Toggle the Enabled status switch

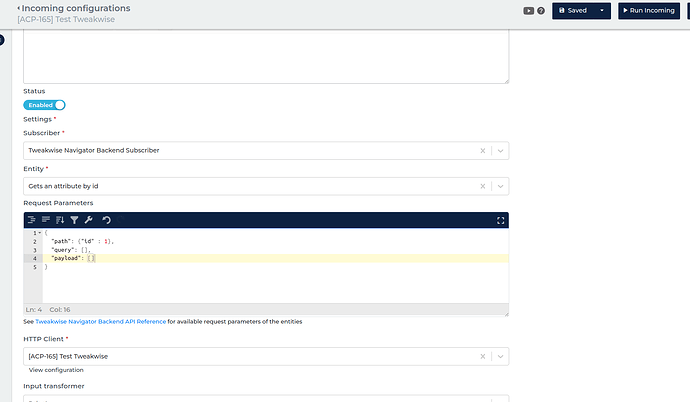click(44, 105)
